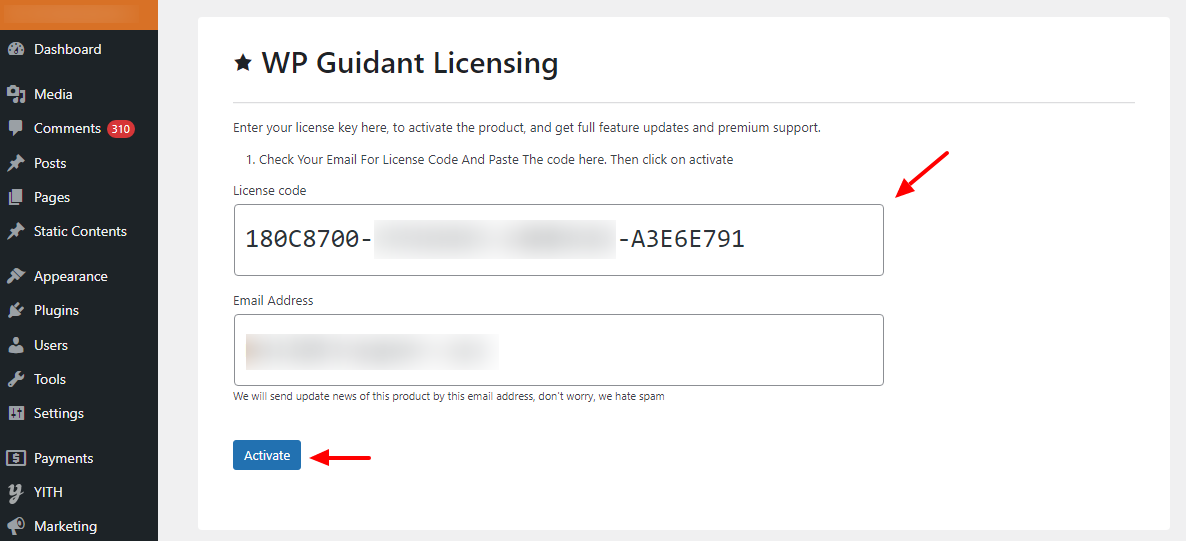Click the YITH logo icon
The height and width of the screenshot is (541, 1186).
pos(16,492)
